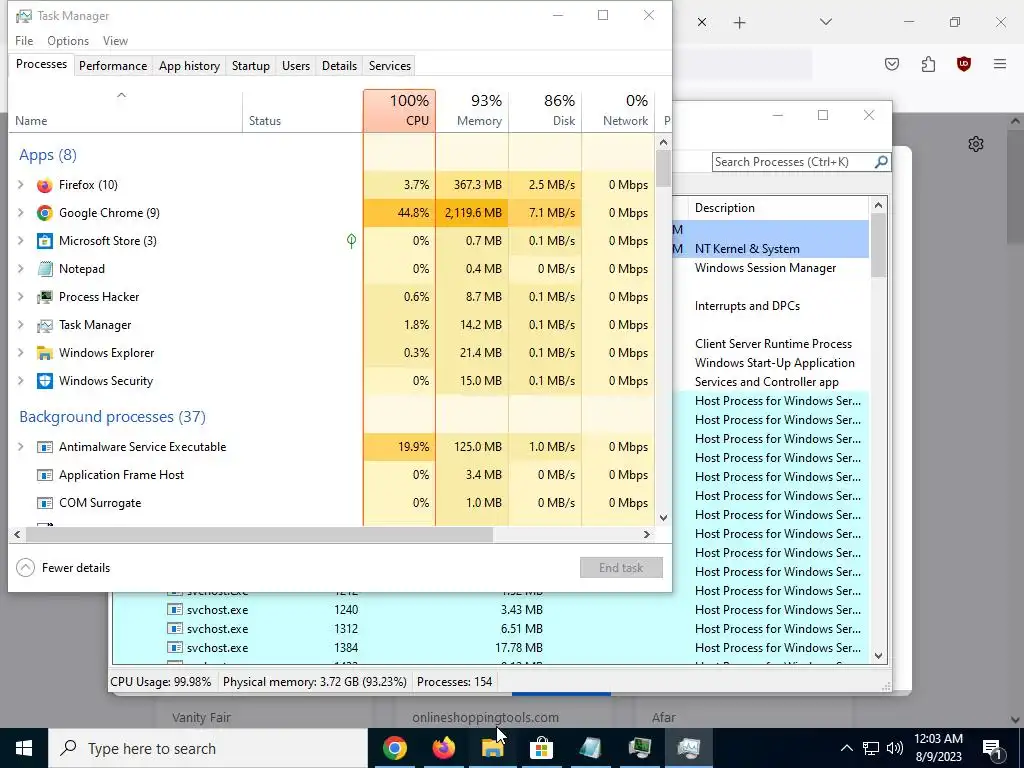Click the End task button
The height and width of the screenshot is (768, 1024).
621,568
